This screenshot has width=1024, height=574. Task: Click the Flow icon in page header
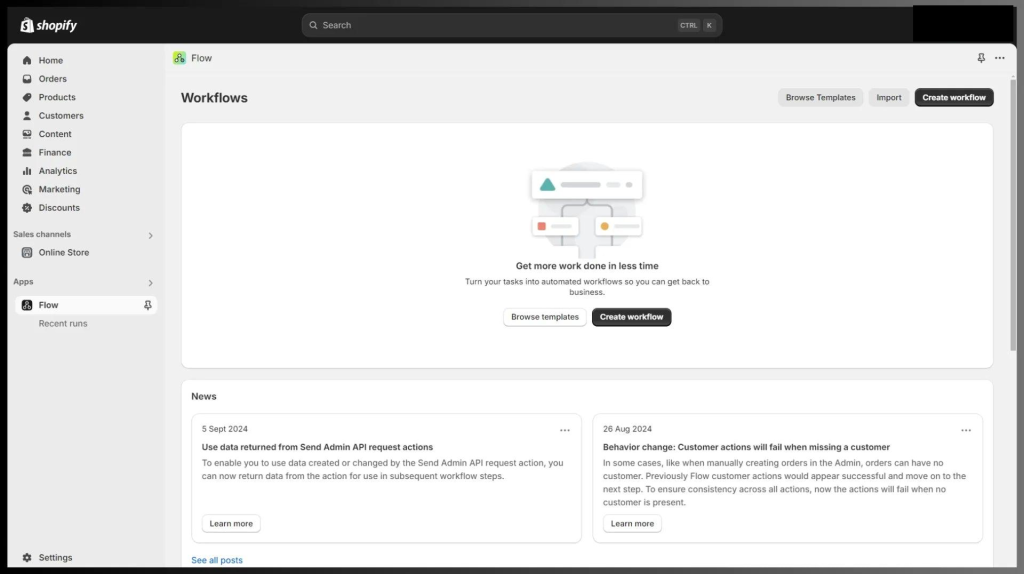tap(180, 58)
